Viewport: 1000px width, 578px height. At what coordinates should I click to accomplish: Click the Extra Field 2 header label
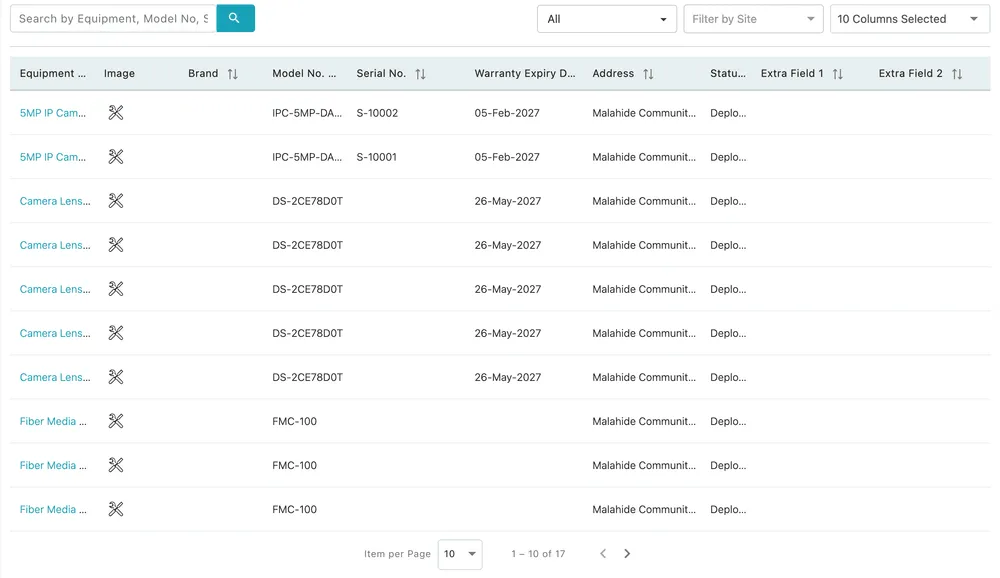910,73
